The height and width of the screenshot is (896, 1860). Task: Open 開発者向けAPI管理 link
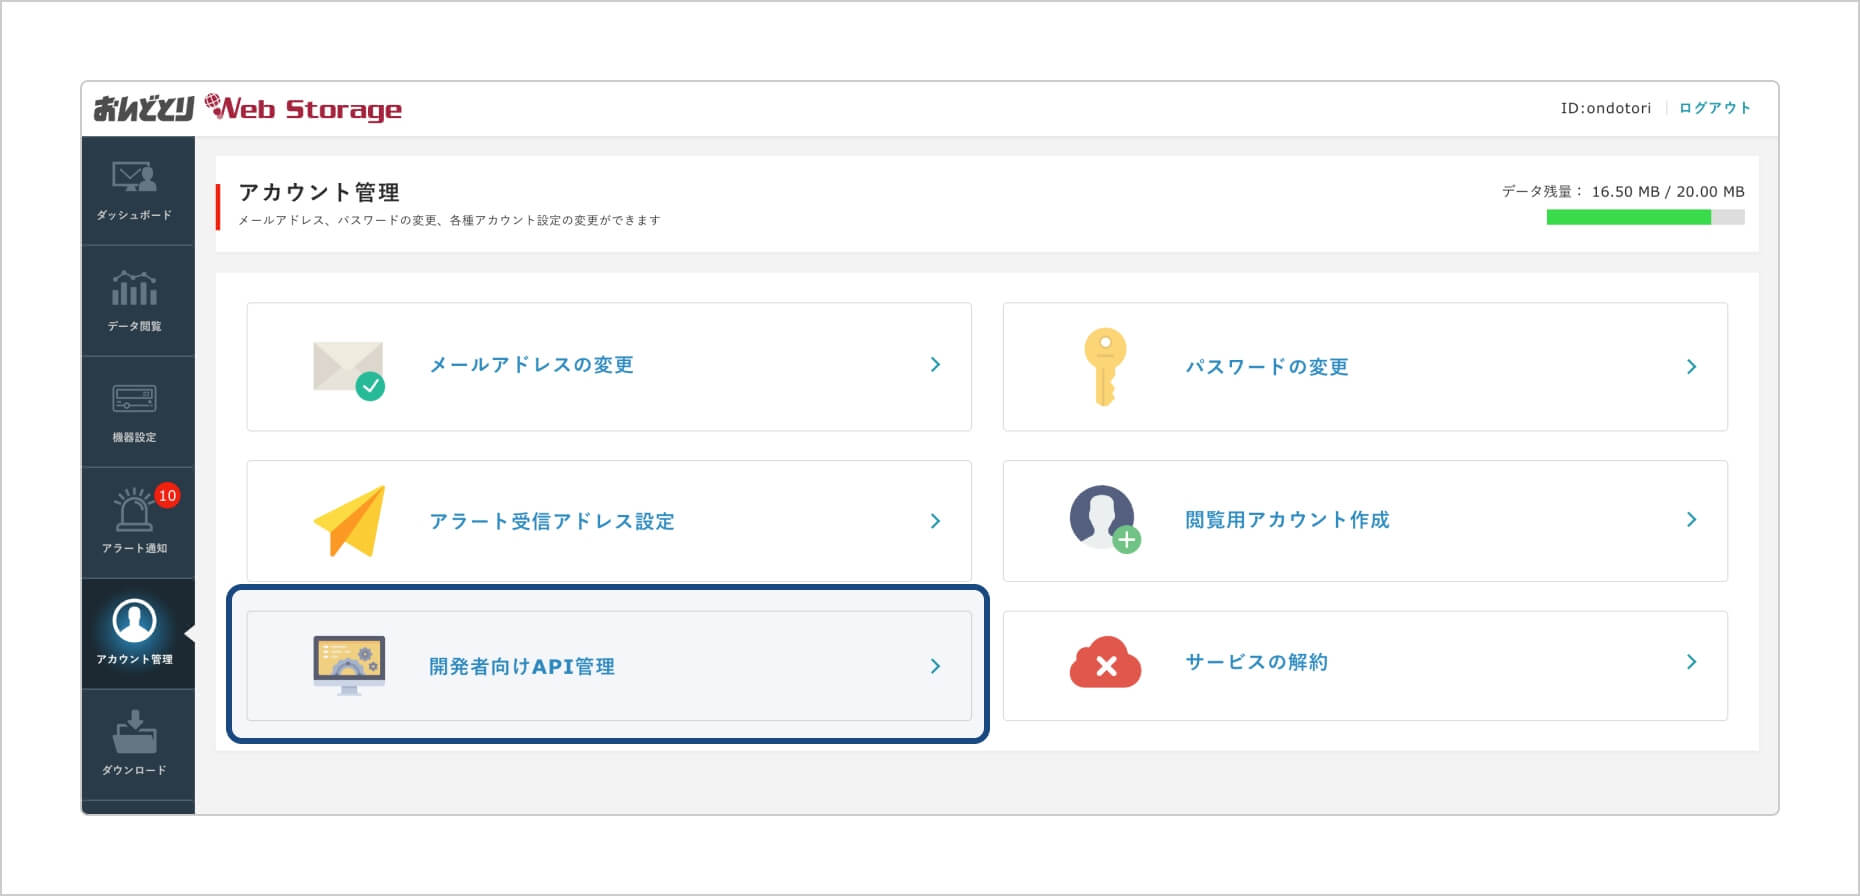coord(522,666)
